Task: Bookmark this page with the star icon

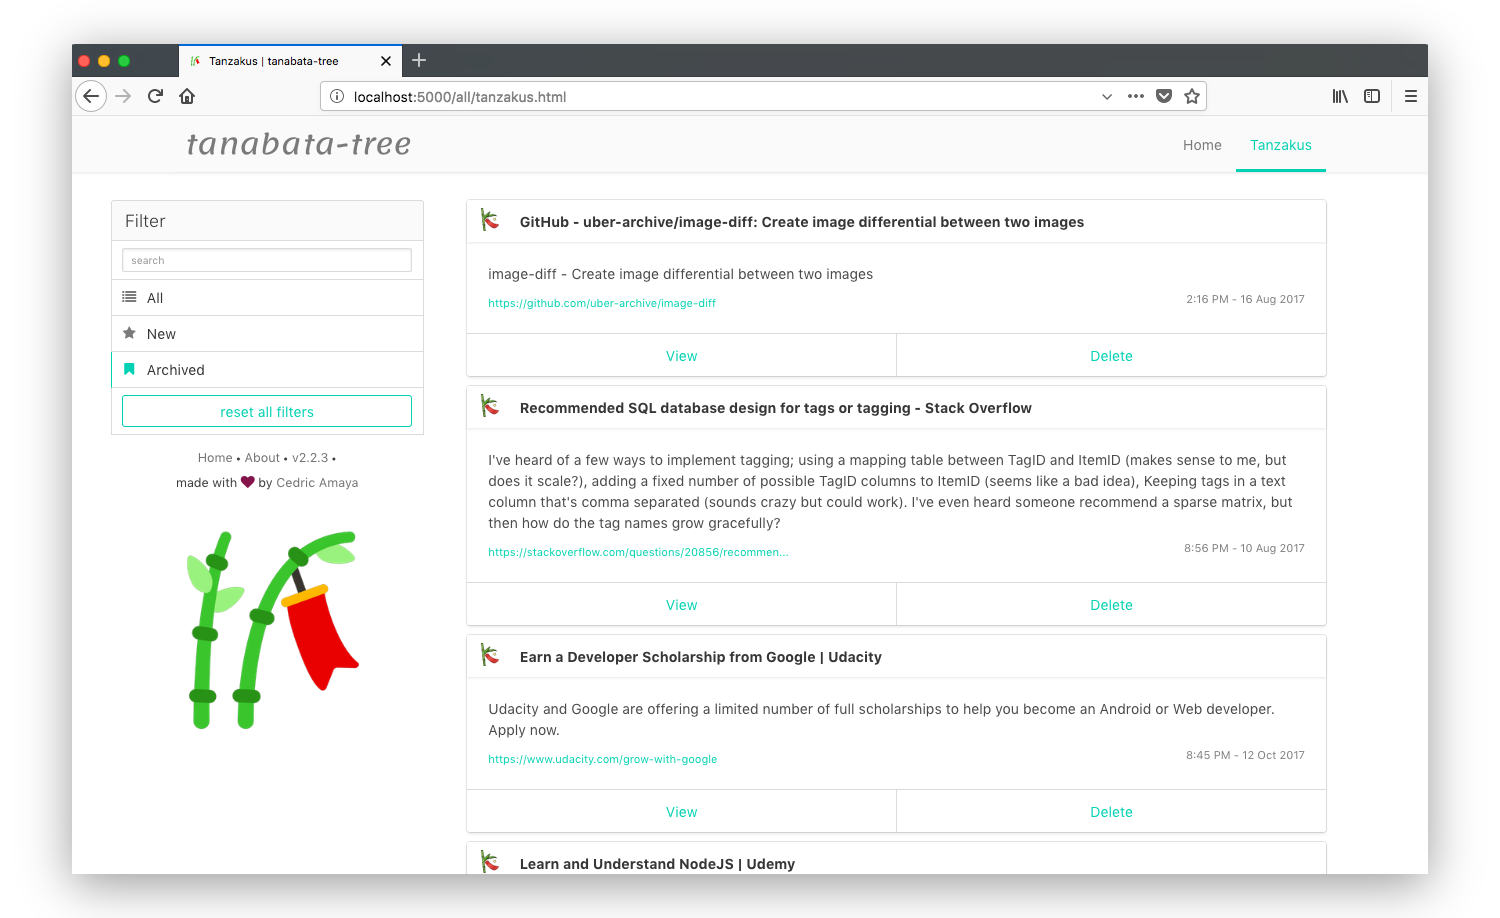Action: (x=1192, y=96)
